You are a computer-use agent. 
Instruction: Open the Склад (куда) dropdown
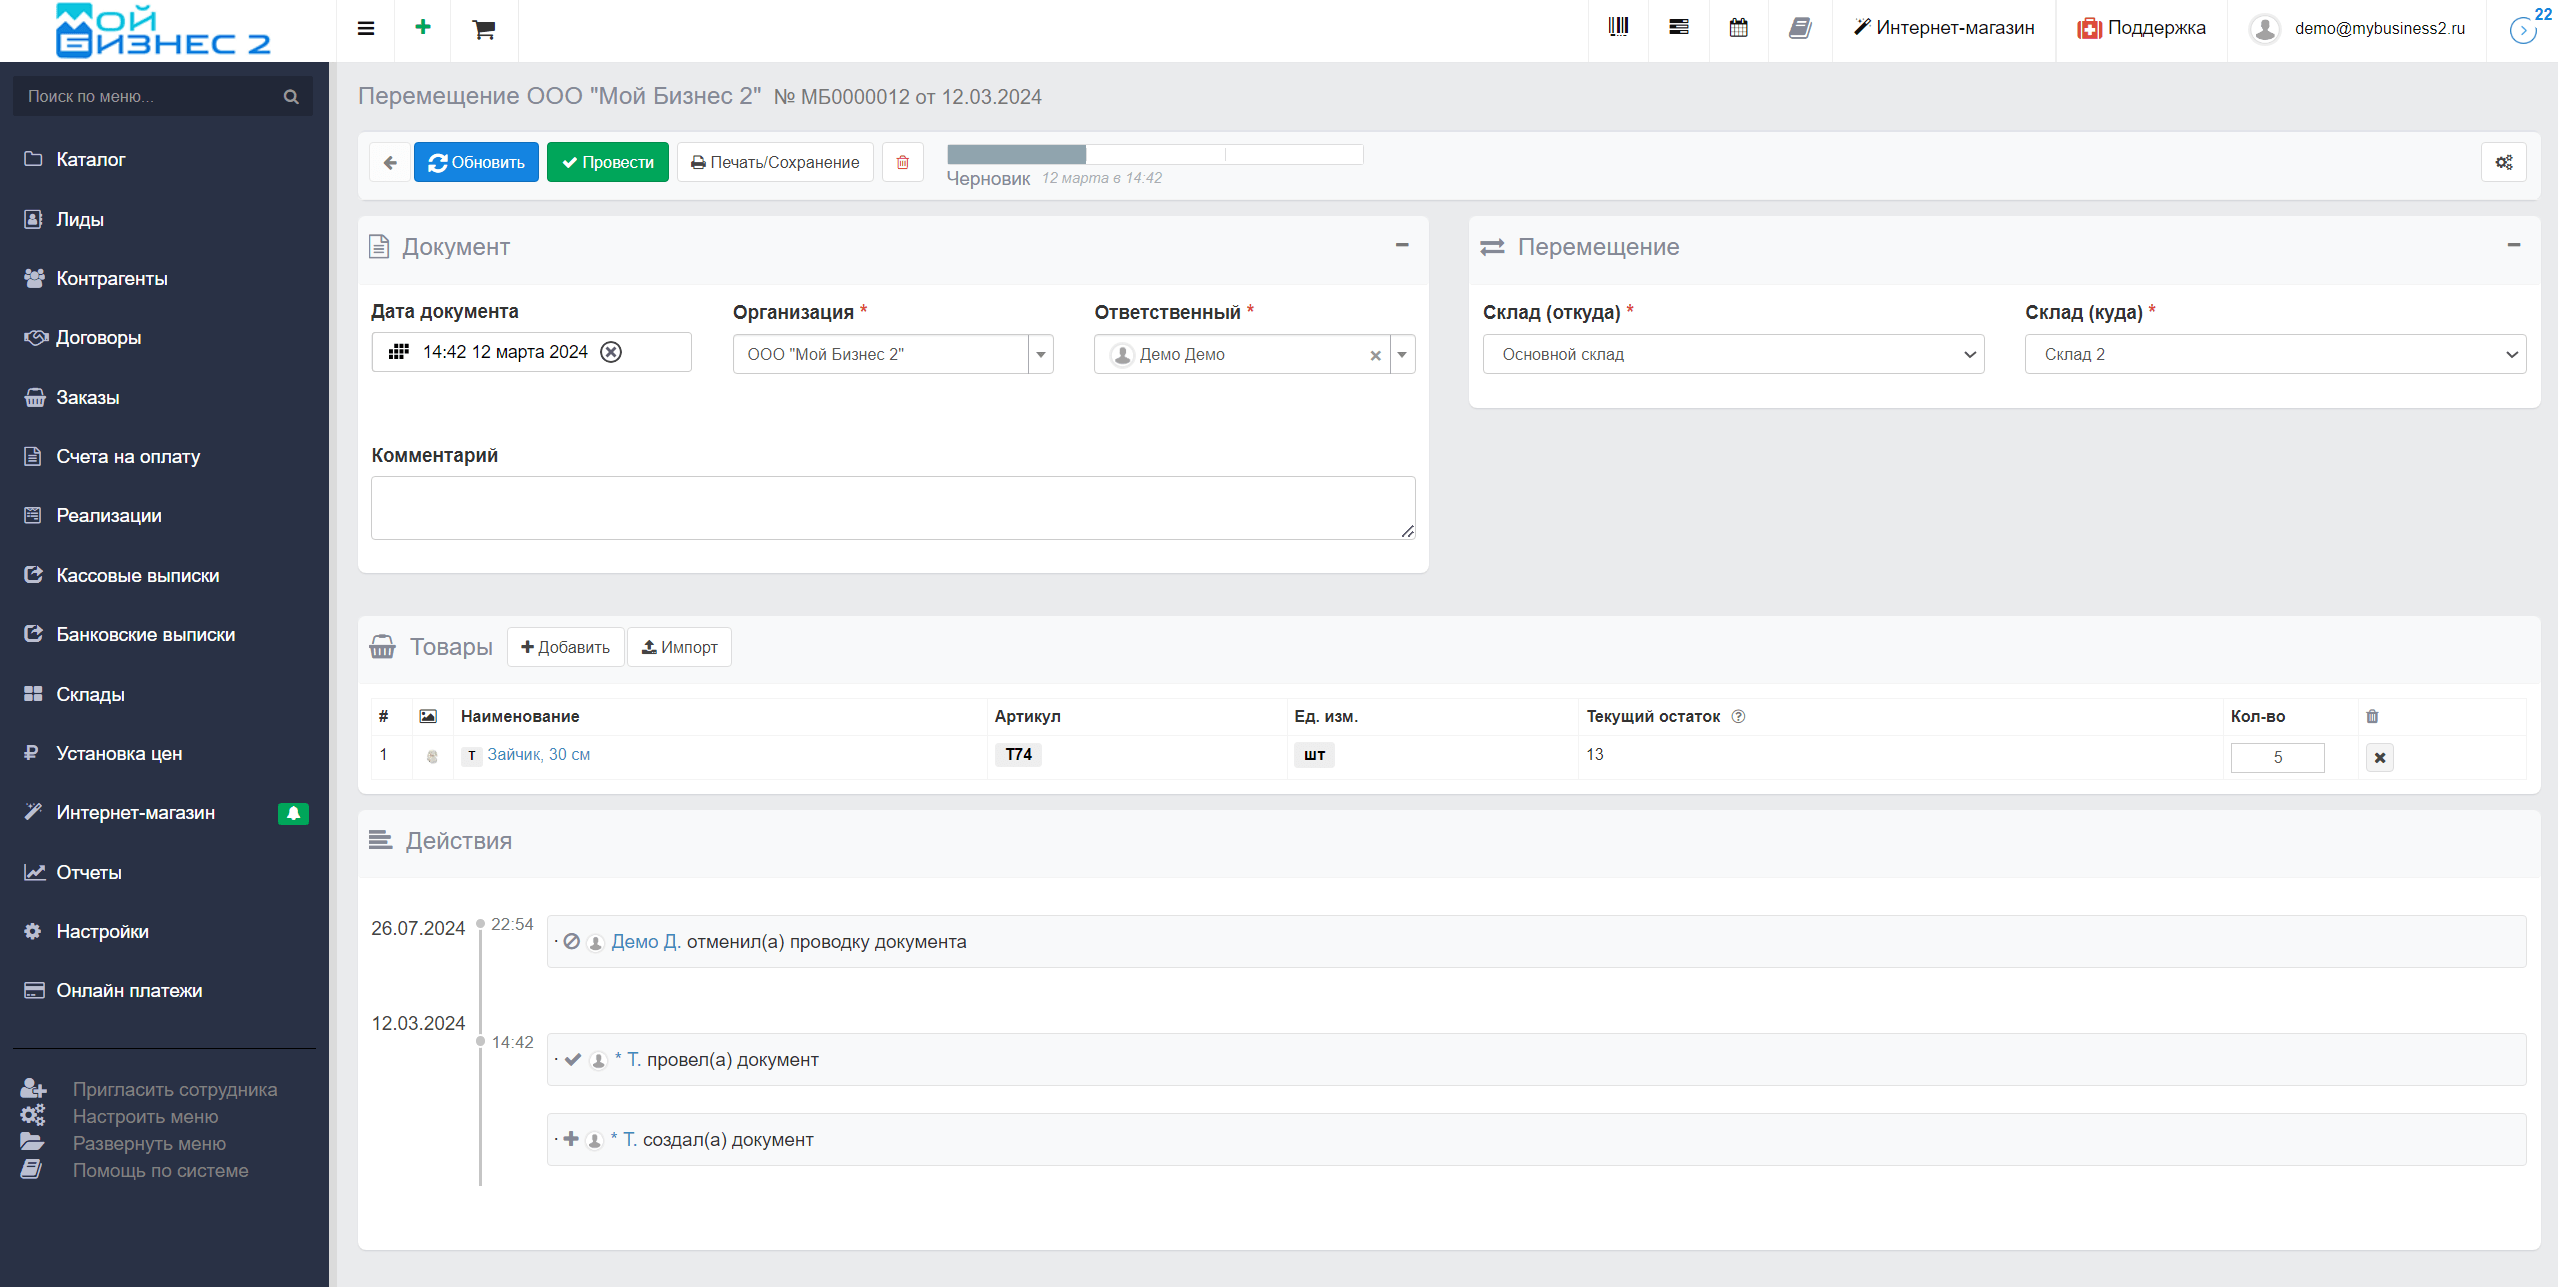tap(2274, 354)
